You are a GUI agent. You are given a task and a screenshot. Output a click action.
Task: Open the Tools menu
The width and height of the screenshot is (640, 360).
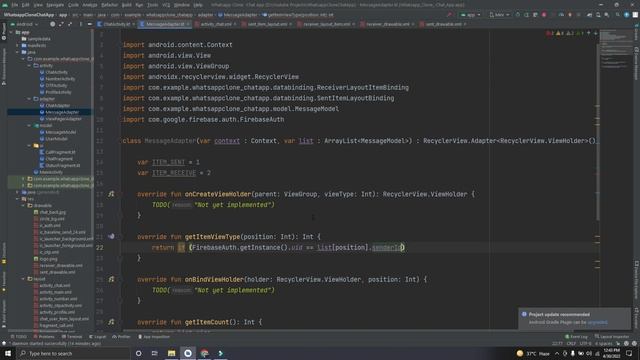(152, 5)
